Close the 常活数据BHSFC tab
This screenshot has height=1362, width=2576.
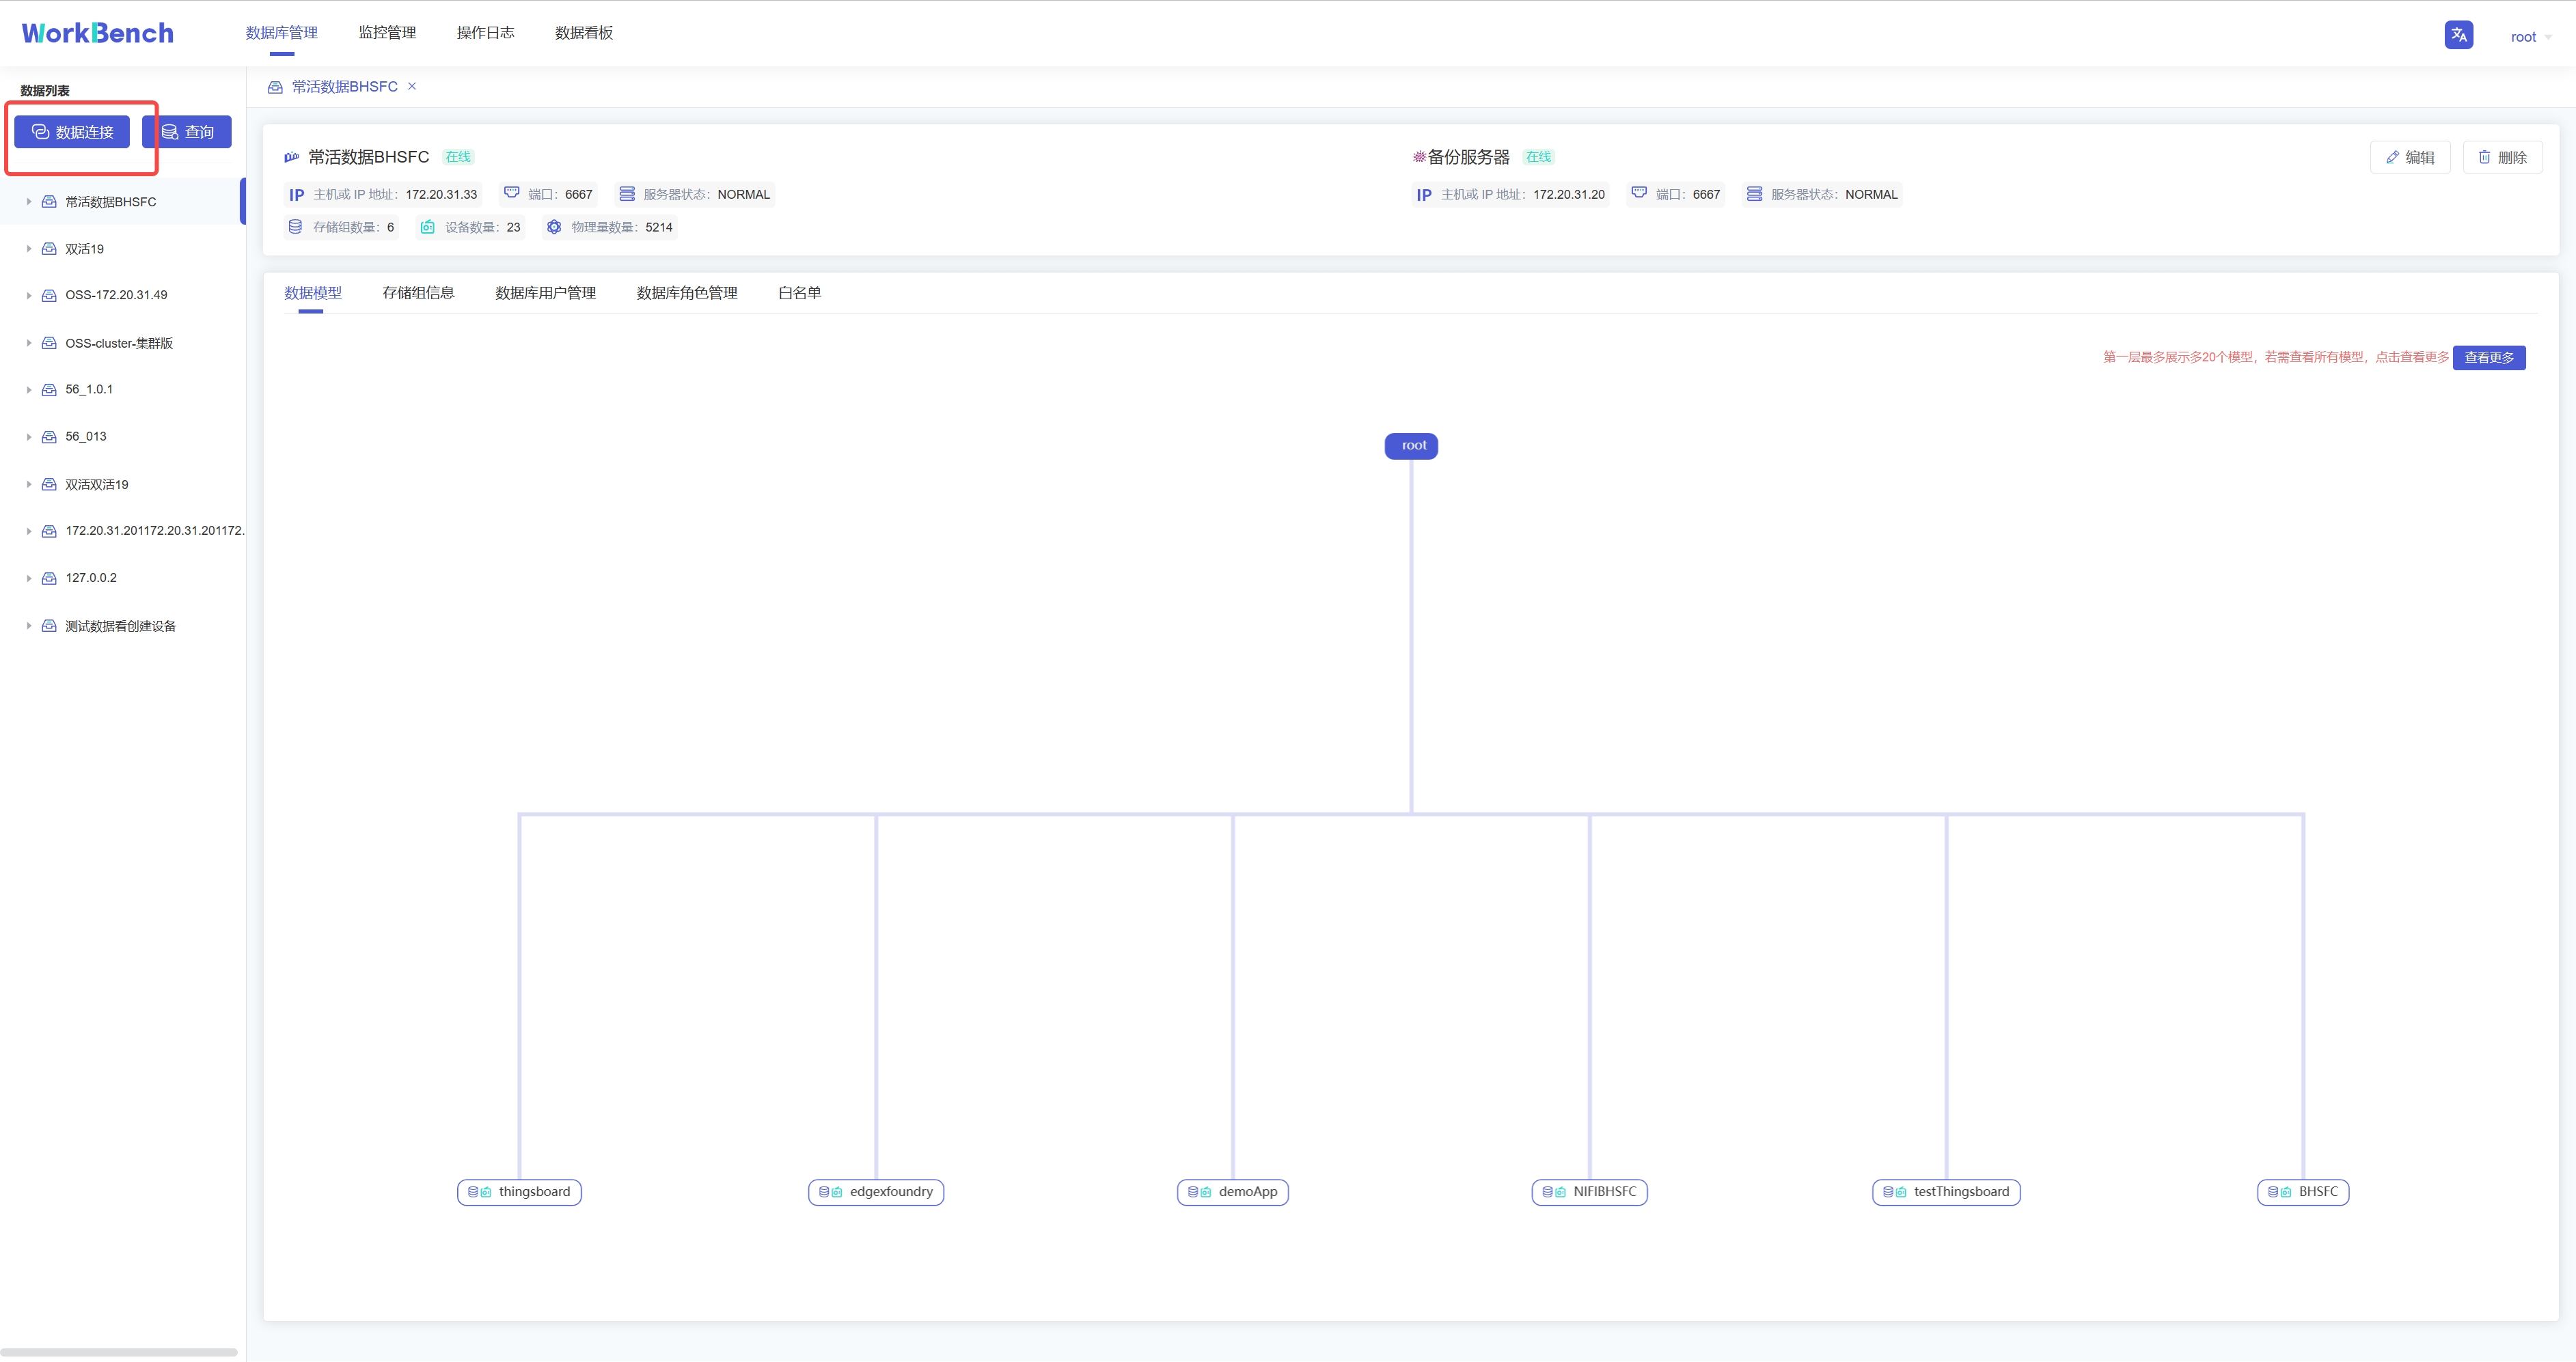(412, 86)
